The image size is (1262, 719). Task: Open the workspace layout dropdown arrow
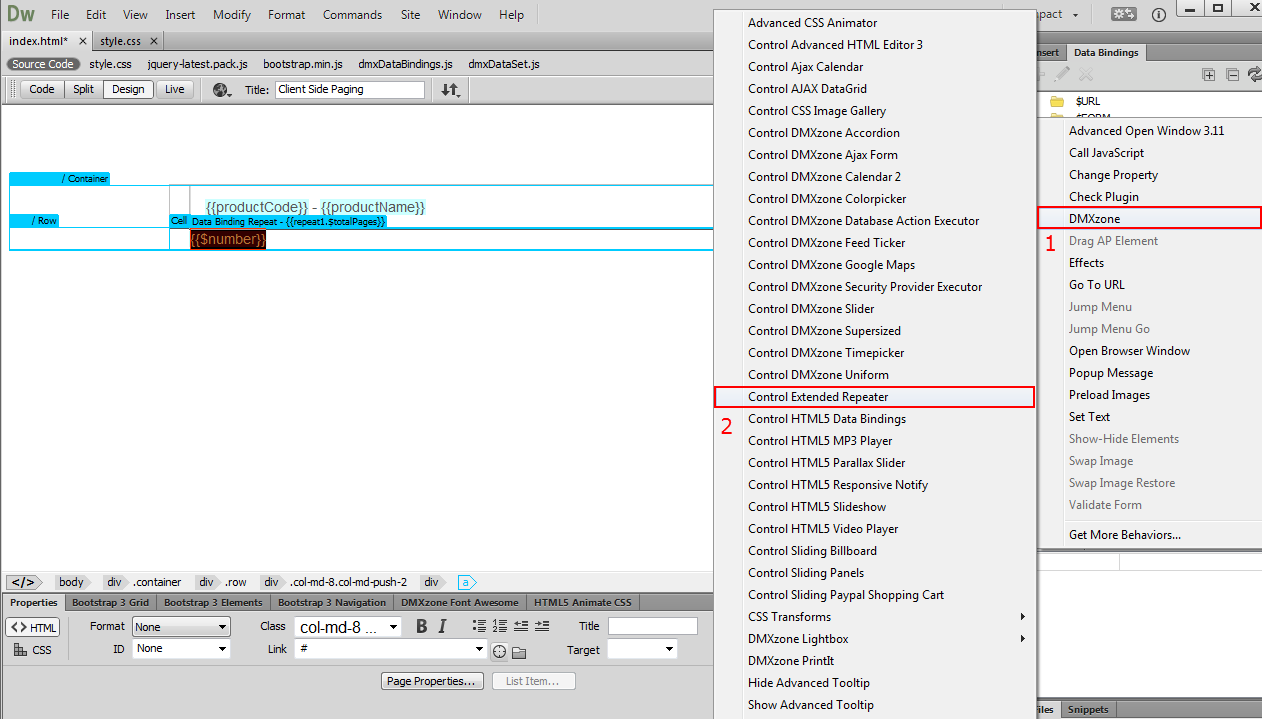tap(1076, 15)
